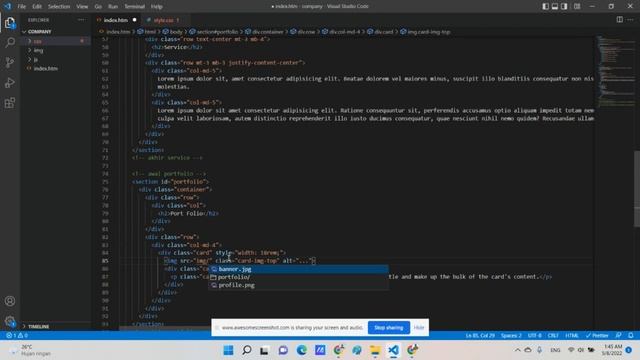Viewport: 640px width, 360px height.
Task: Open the Source Control view
Action: pos(10,62)
